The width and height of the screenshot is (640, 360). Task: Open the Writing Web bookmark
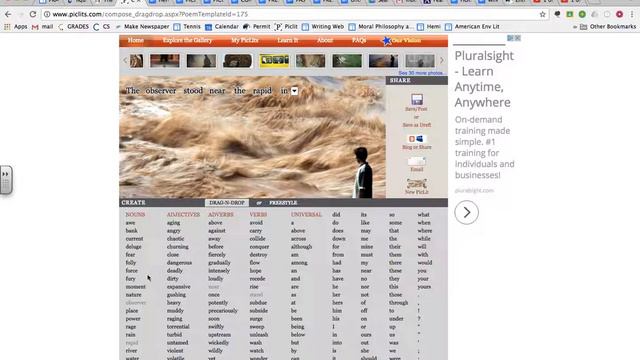pos(323,27)
